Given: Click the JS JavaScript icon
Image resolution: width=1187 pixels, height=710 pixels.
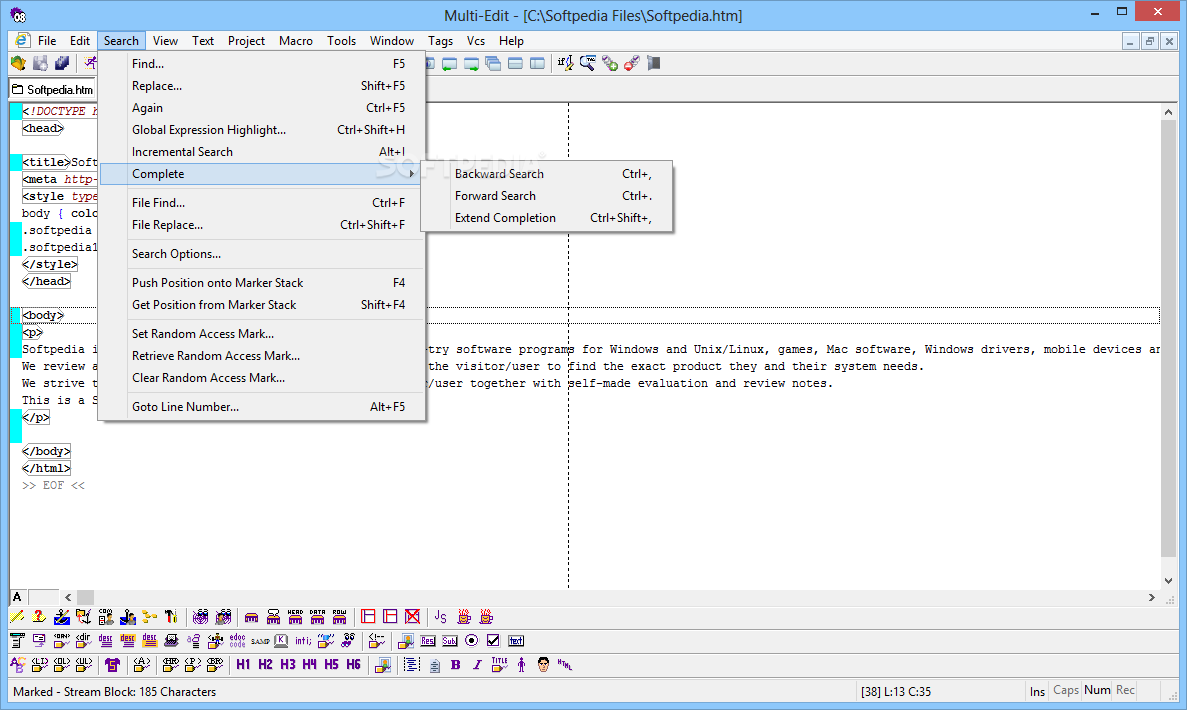Looking at the screenshot, I should coord(440,617).
